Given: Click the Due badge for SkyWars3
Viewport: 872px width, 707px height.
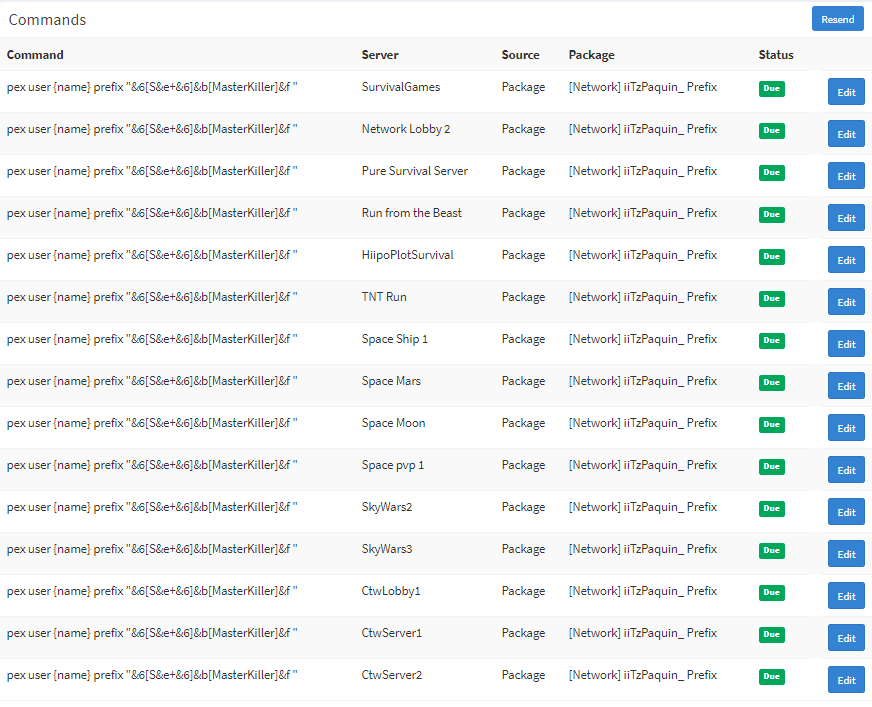Looking at the screenshot, I should click(771, 551).
